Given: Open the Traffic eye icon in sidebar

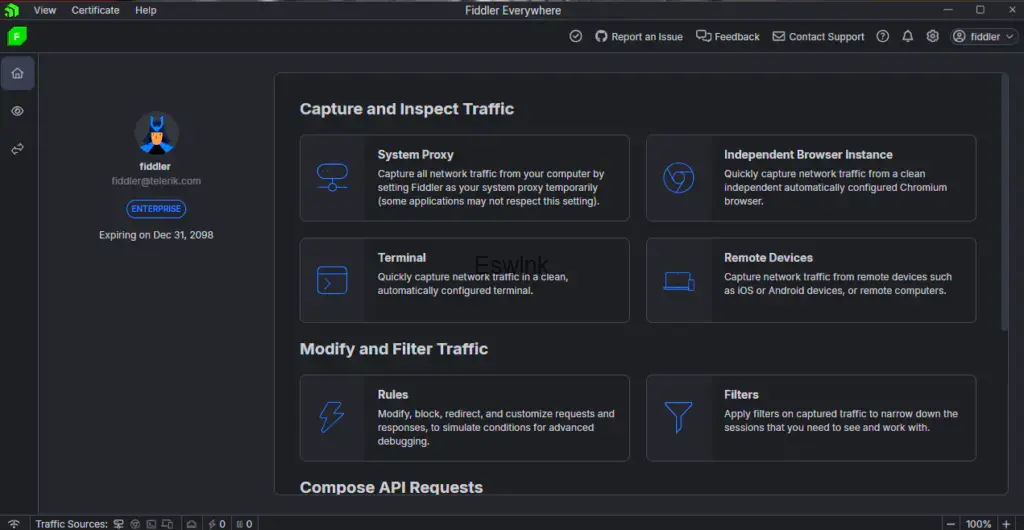Looking at the screenshot, I should click(17, 111).
